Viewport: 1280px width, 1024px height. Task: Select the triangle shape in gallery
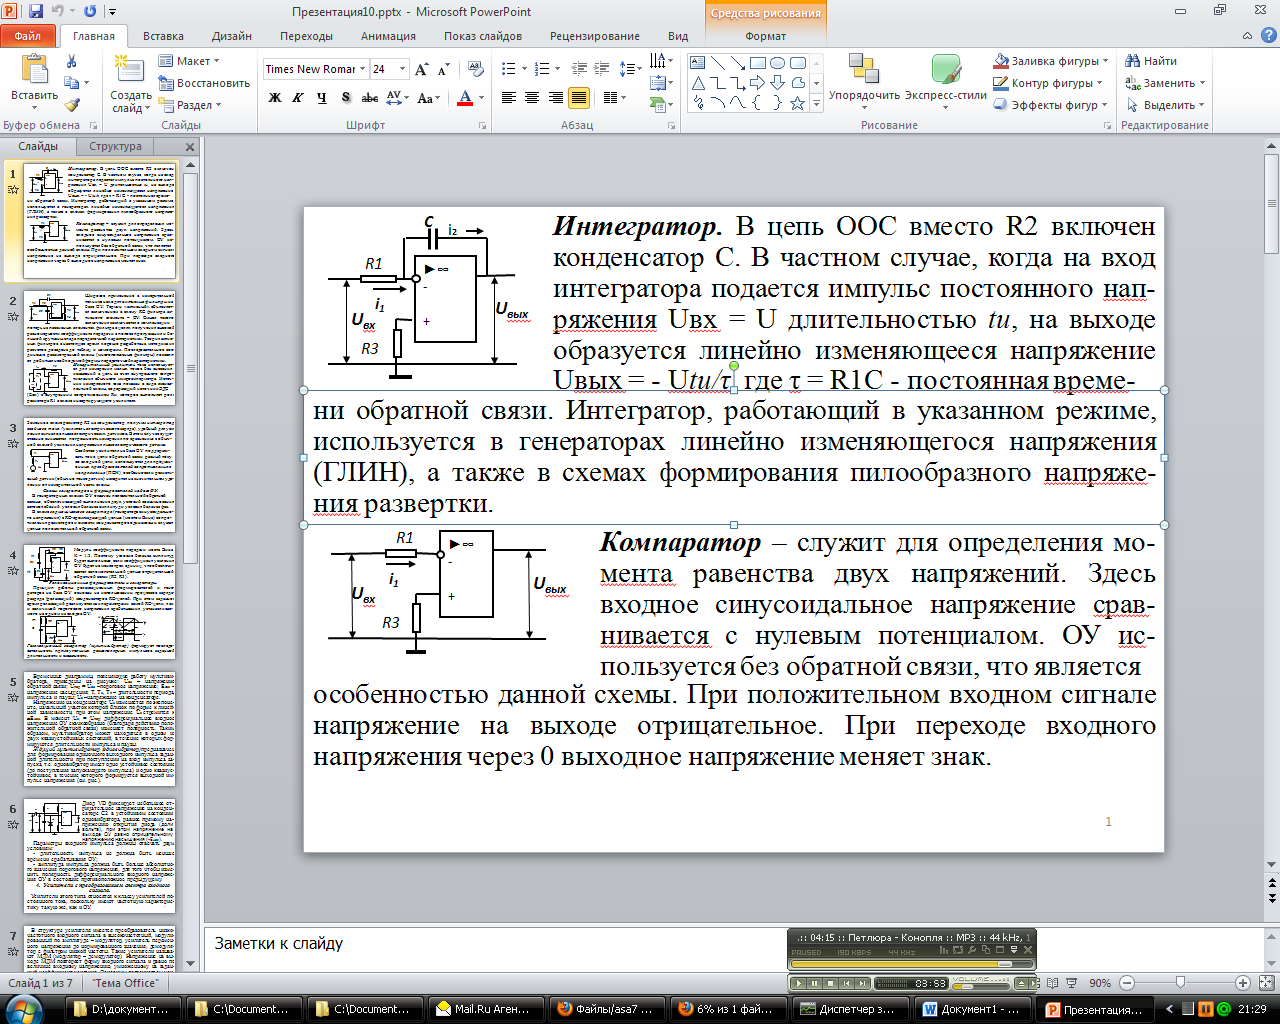pyautogui.click(x=698, y=82)
